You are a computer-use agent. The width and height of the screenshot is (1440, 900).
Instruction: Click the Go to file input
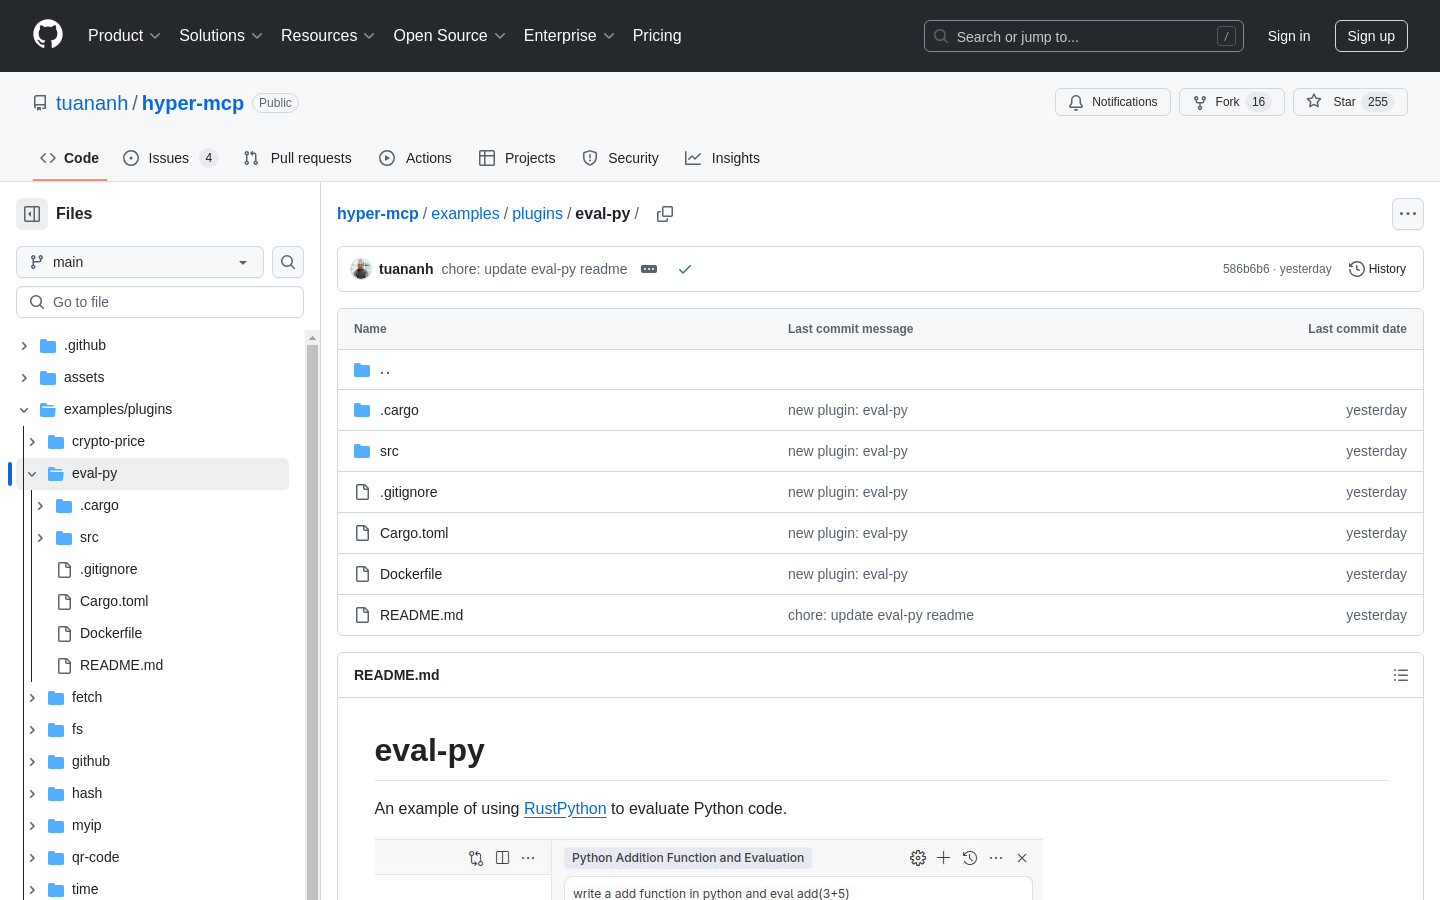pos(160,302)
